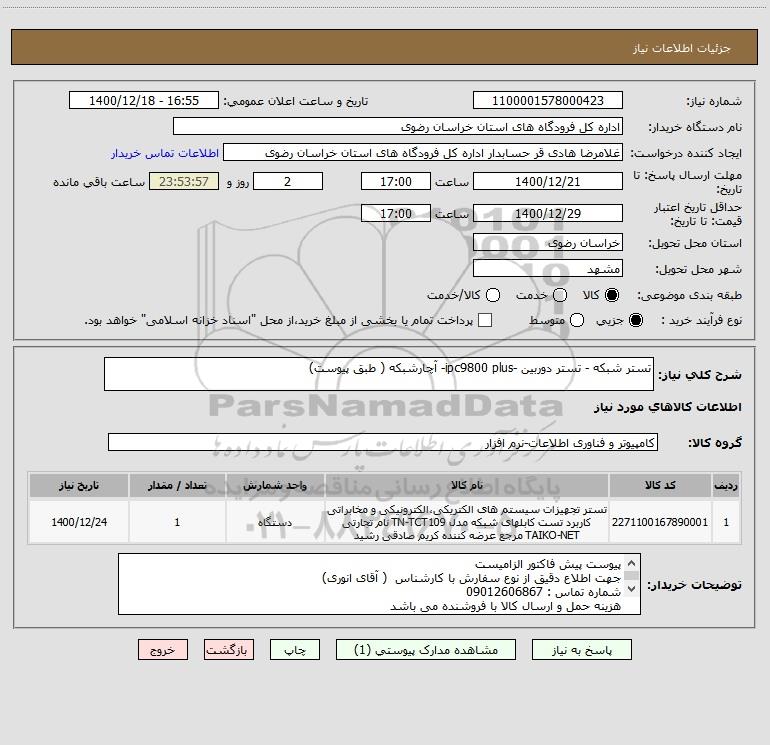This screenshot has height=745, width=770.
Task: Click the request creator name field
Action: 423,153
